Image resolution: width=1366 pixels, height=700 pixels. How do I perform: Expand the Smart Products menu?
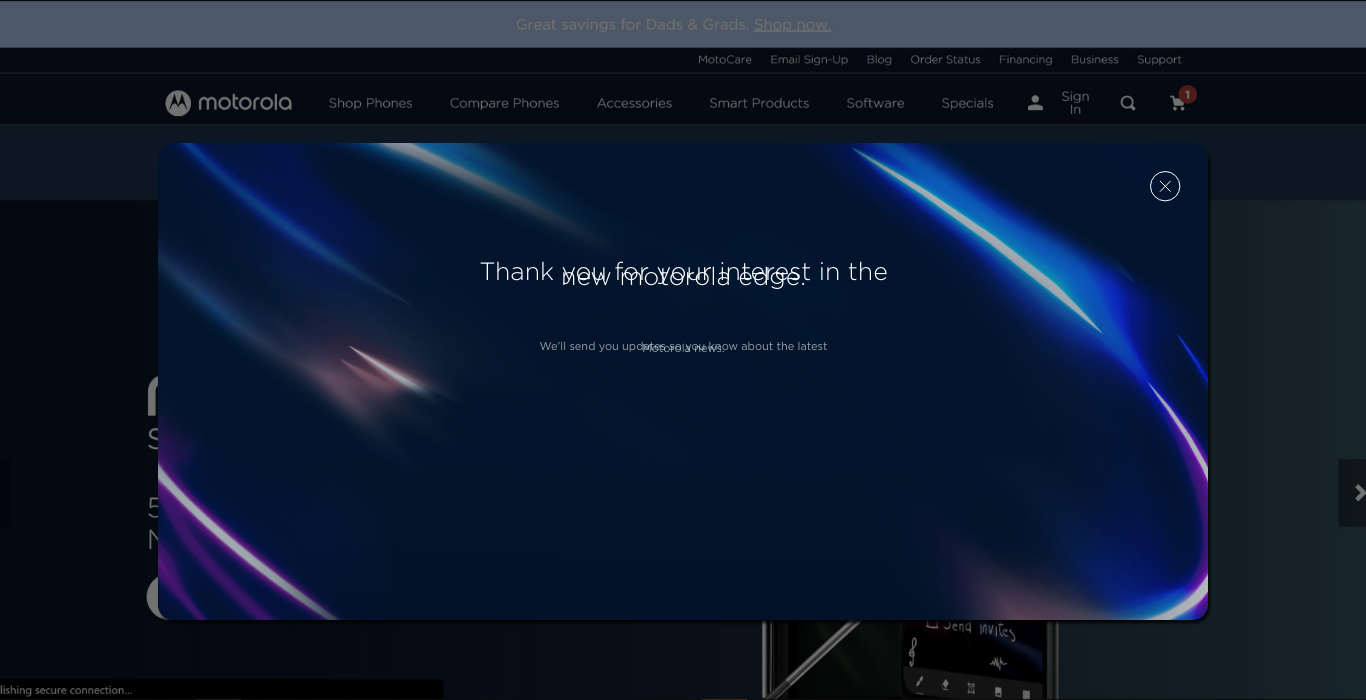coord(759,103)
